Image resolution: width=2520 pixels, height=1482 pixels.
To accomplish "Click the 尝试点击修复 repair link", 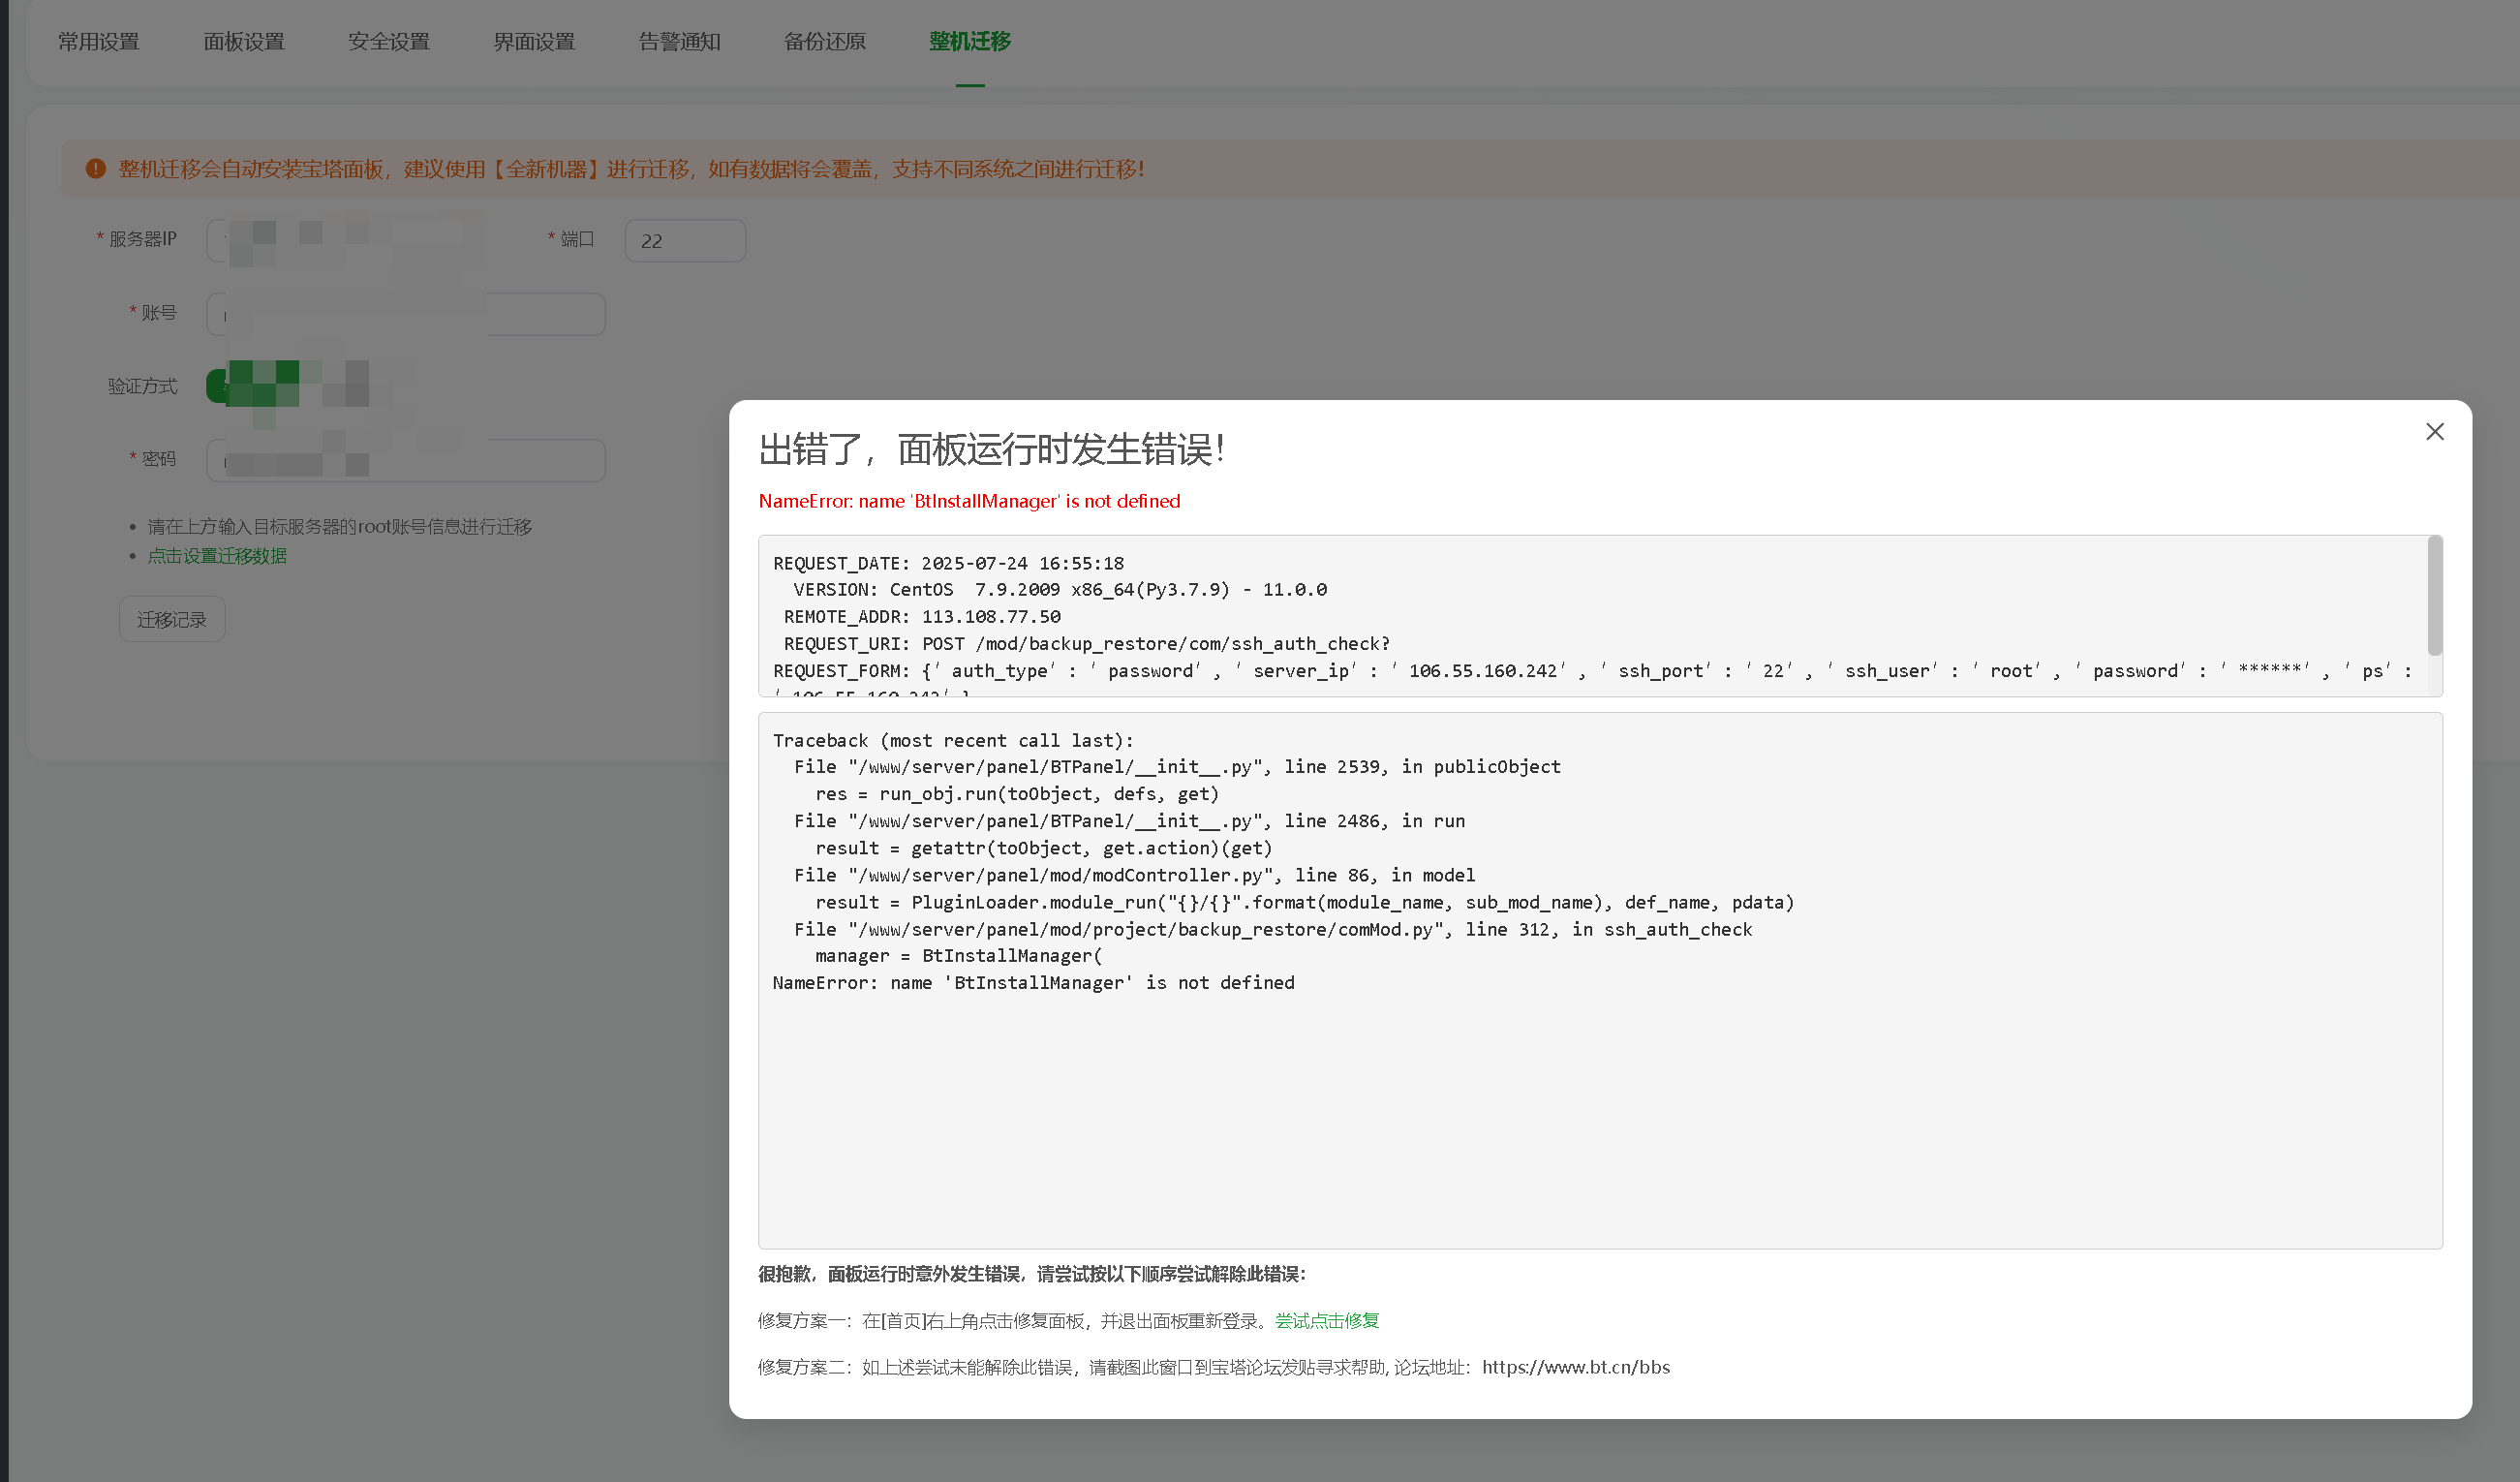I will [x=1327, y=1320].
